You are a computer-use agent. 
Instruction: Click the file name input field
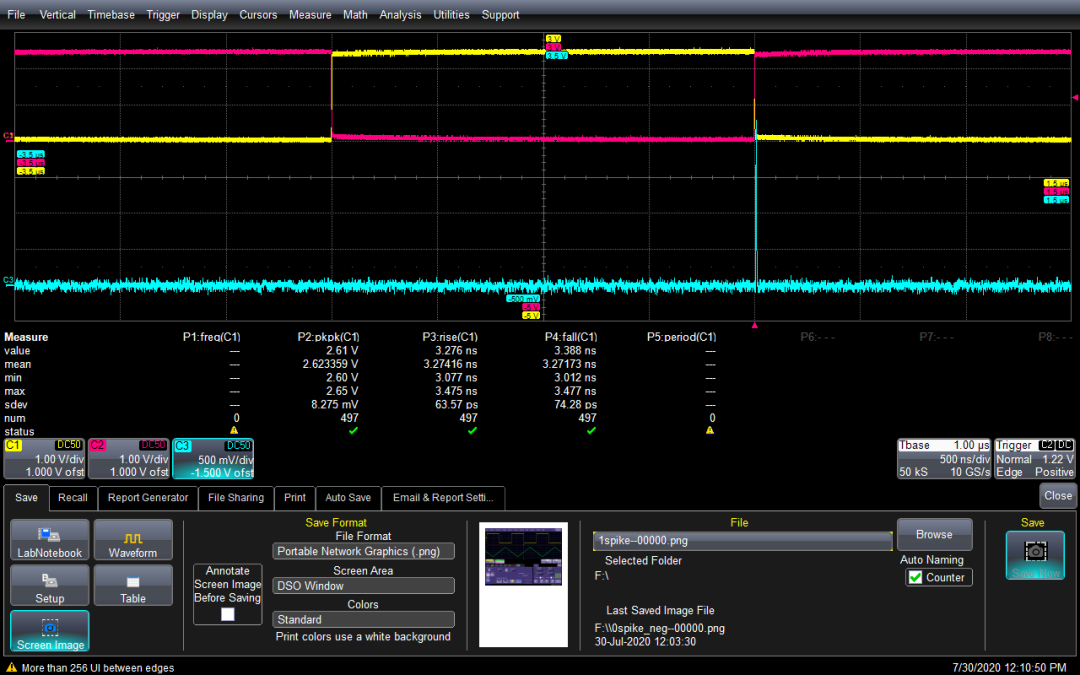[x=742, y=540]
